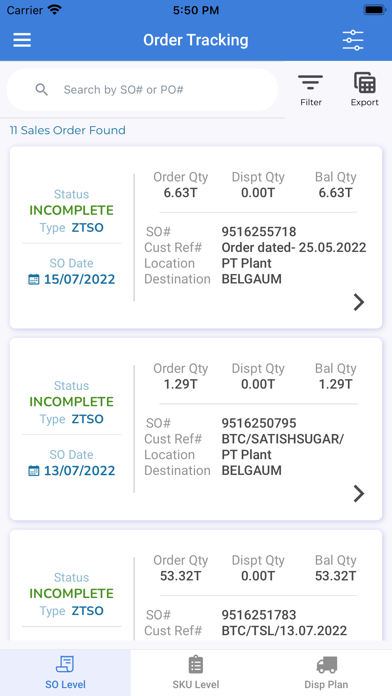
Task: Open the hamburger menu
Action: 22,40
